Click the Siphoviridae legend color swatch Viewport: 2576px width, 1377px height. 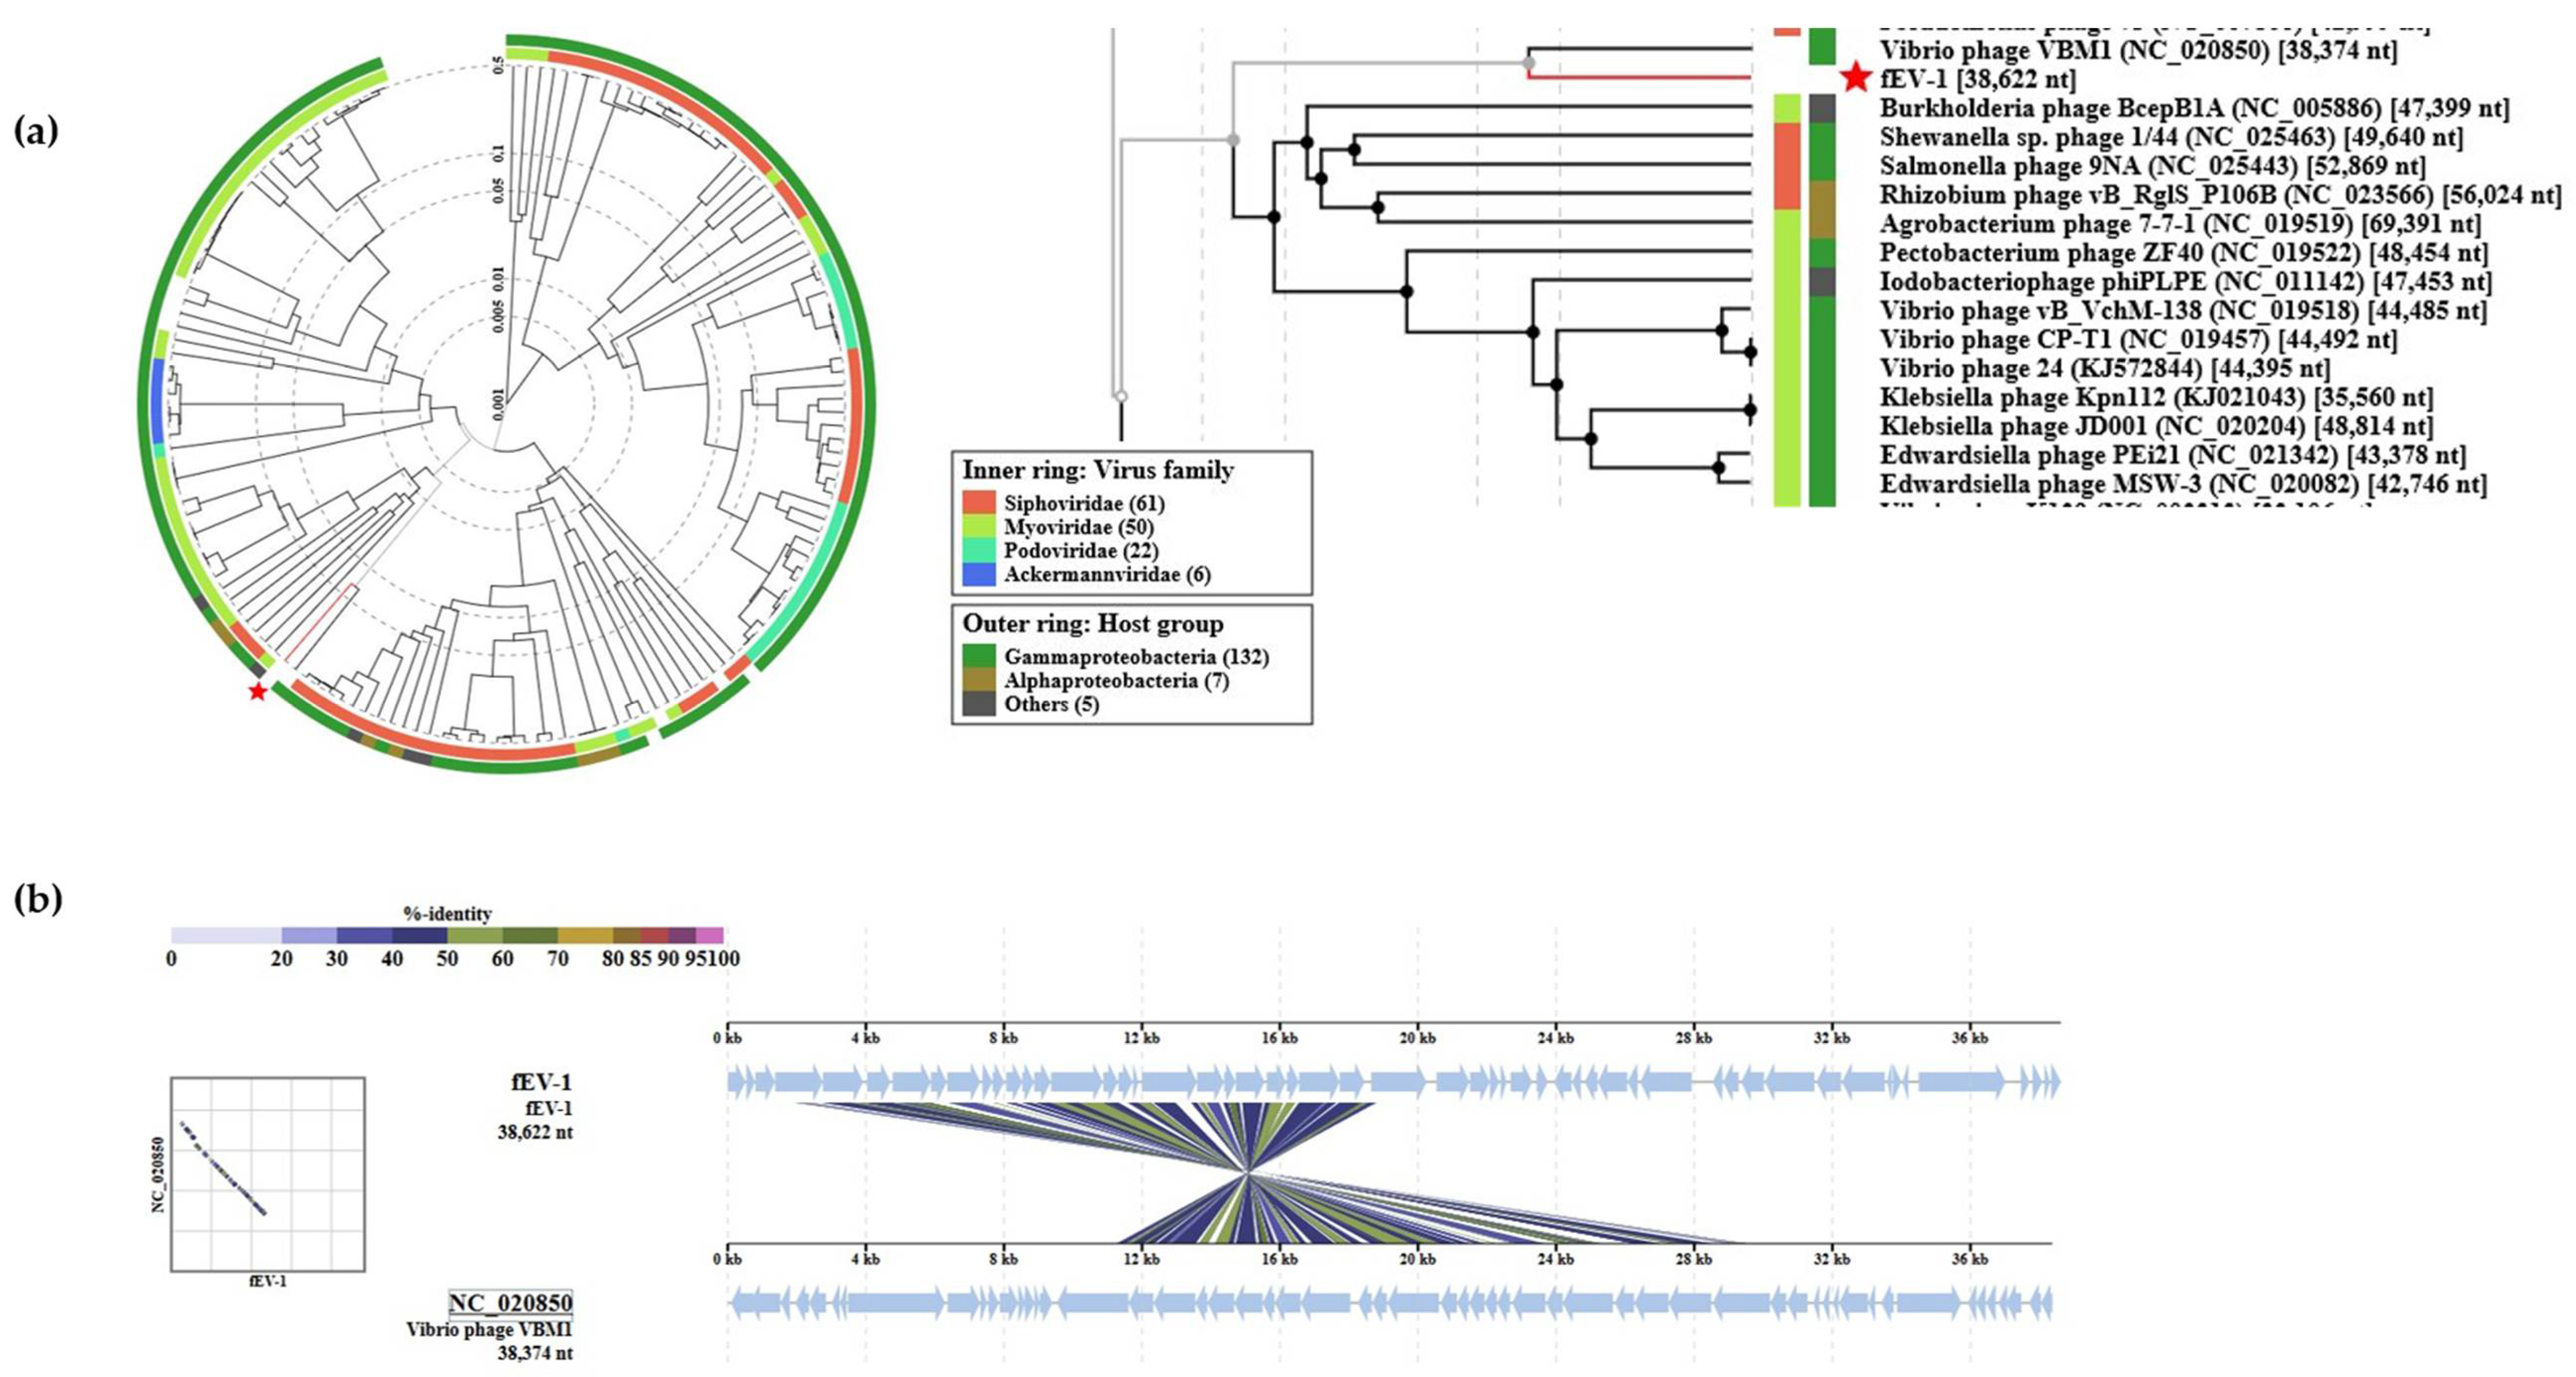click(979, 503)
